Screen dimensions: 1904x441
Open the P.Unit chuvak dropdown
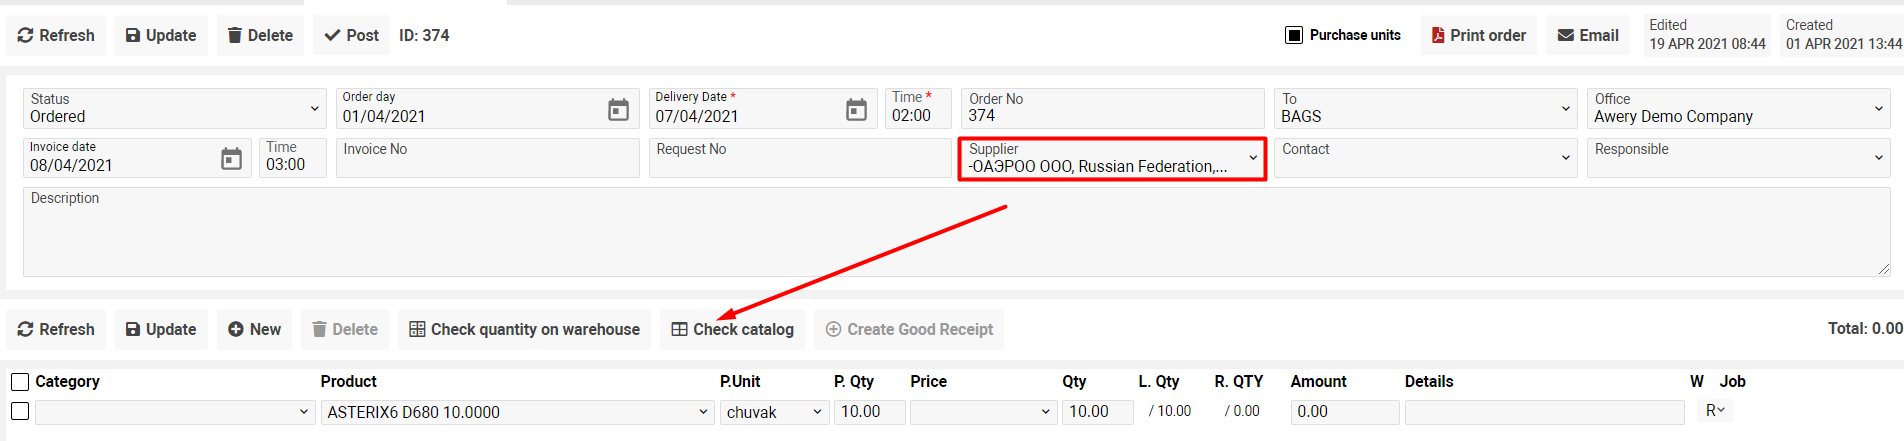point(816,412)
